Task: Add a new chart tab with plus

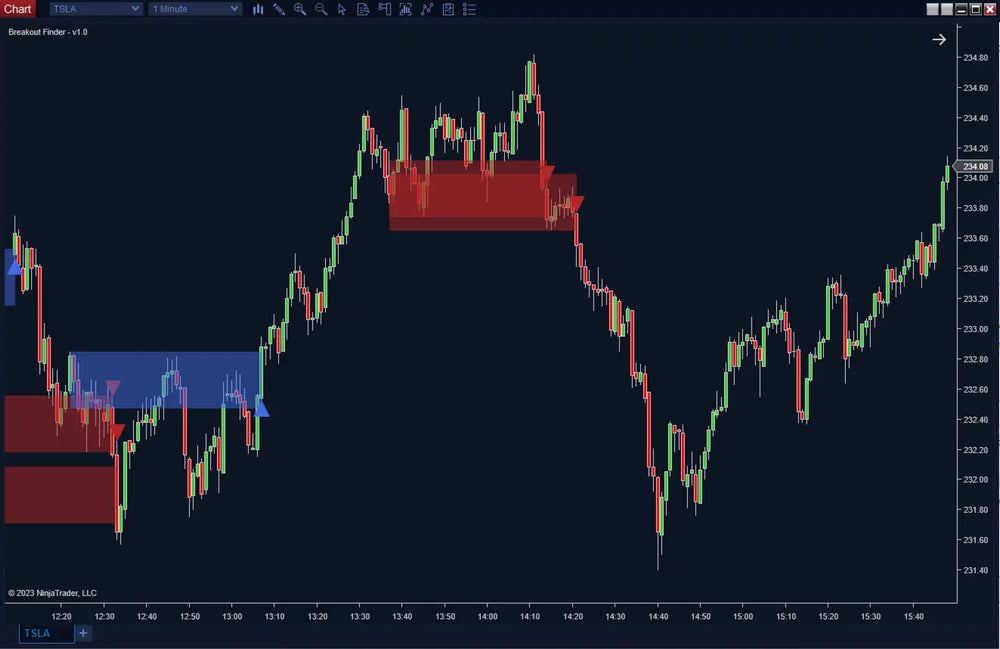Action: point(83,633)
